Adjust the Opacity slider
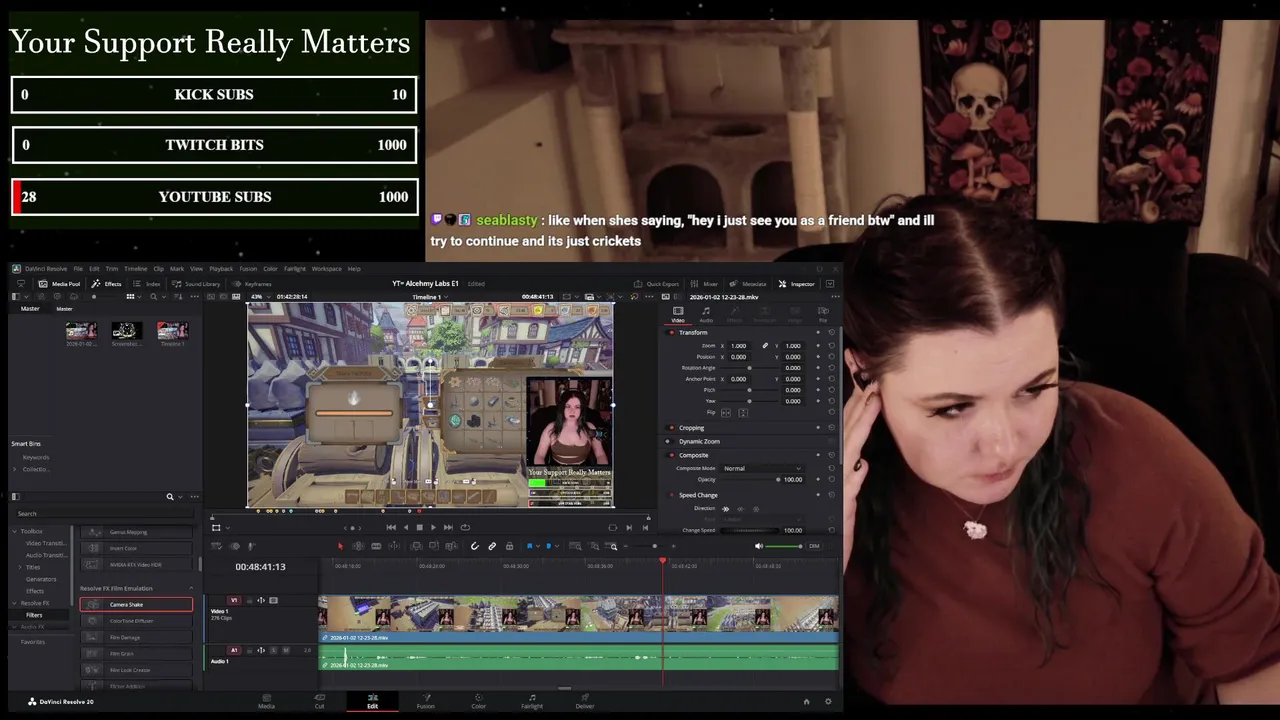Screen dimensions: 1280x720 [x=749, y=479]
